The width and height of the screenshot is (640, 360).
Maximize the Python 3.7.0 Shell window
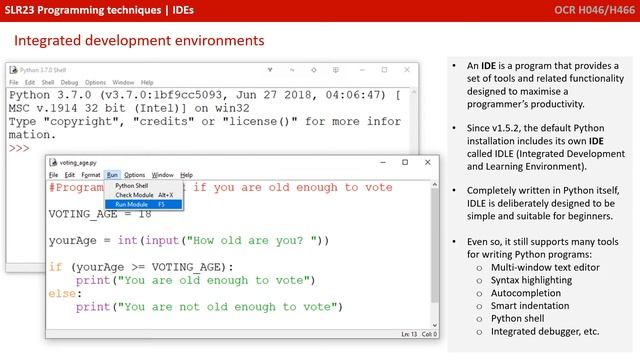pyautogui.click(x=384, y=70)
